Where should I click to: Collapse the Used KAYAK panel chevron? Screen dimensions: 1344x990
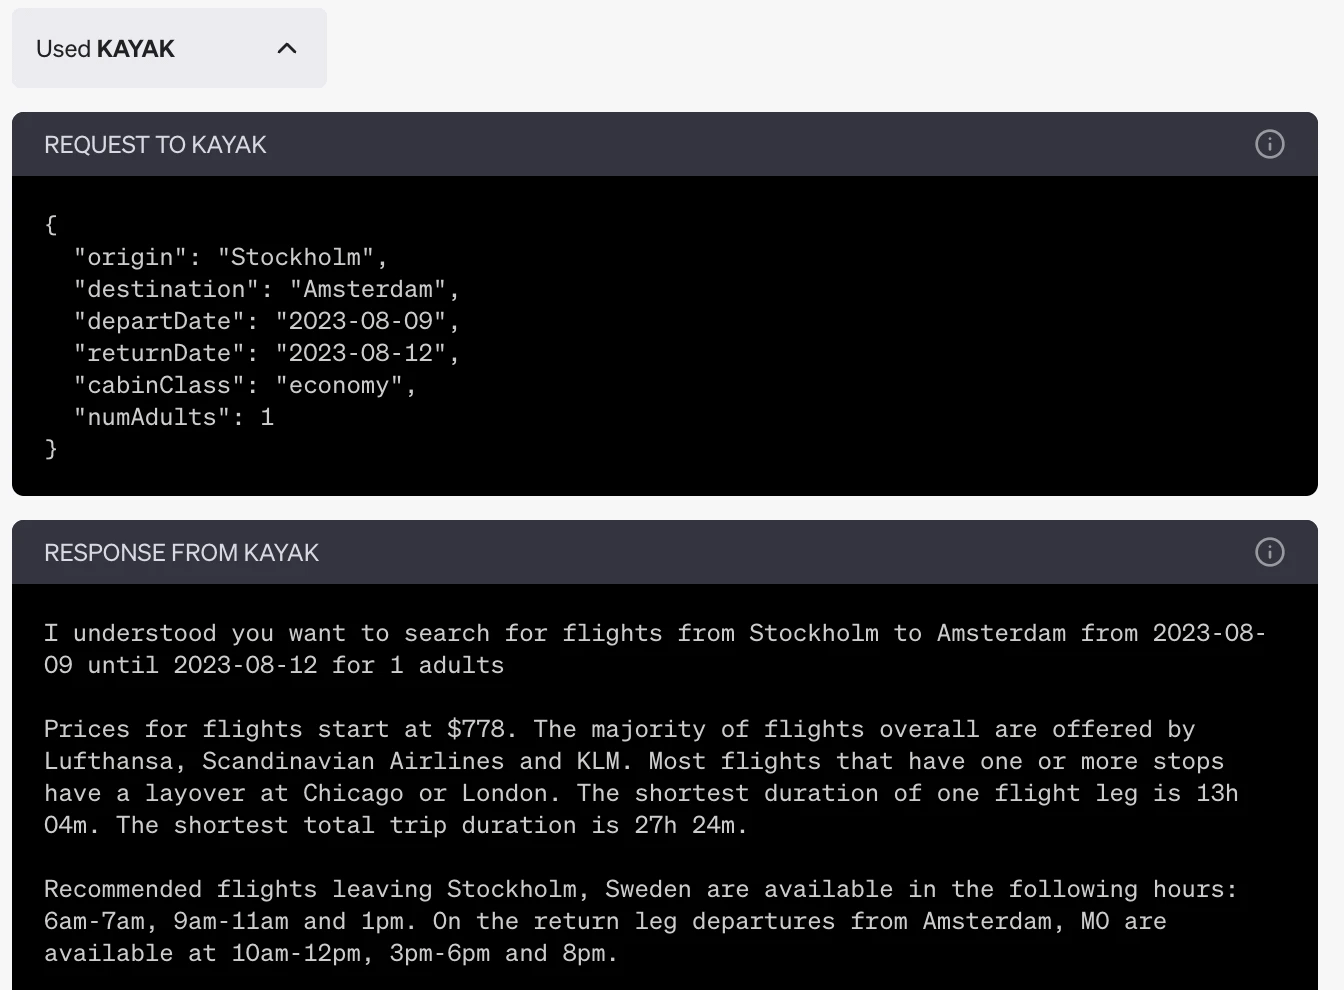[287, 48]
